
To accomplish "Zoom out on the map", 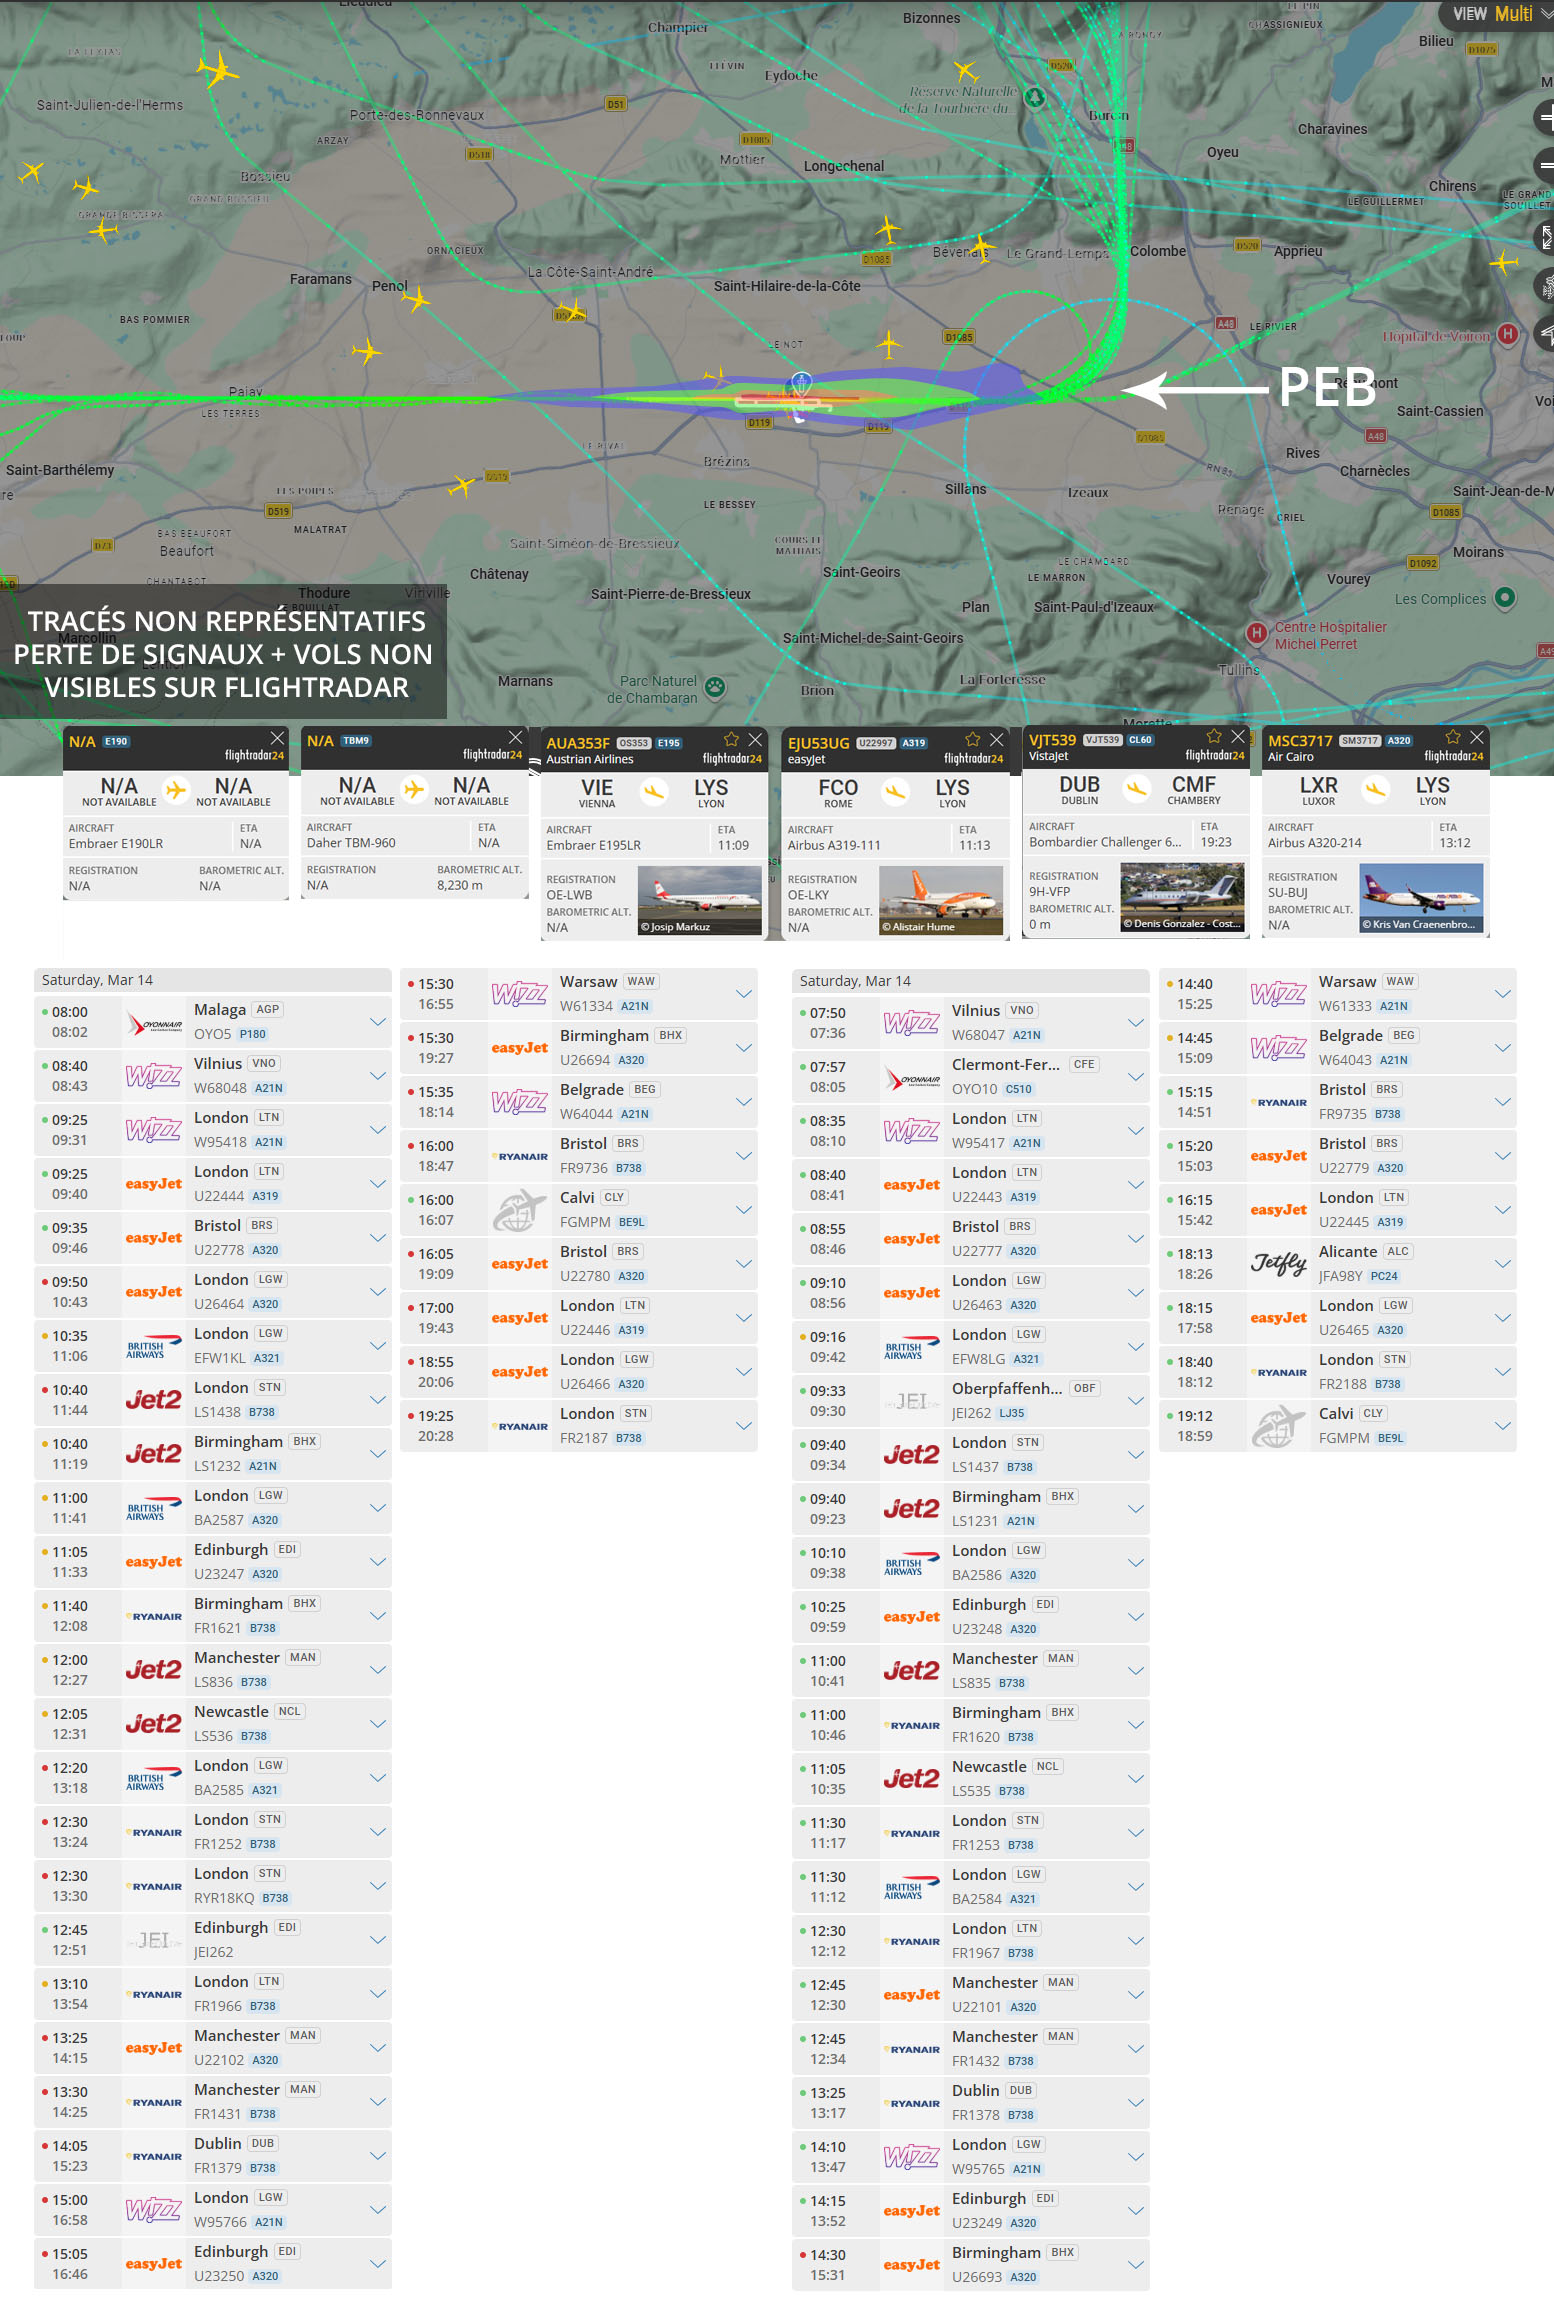I will tap(1545, 164).
